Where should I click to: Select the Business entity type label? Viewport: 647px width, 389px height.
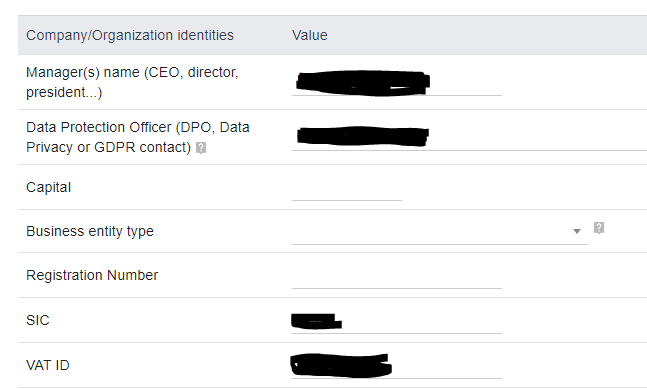(90, 231)
